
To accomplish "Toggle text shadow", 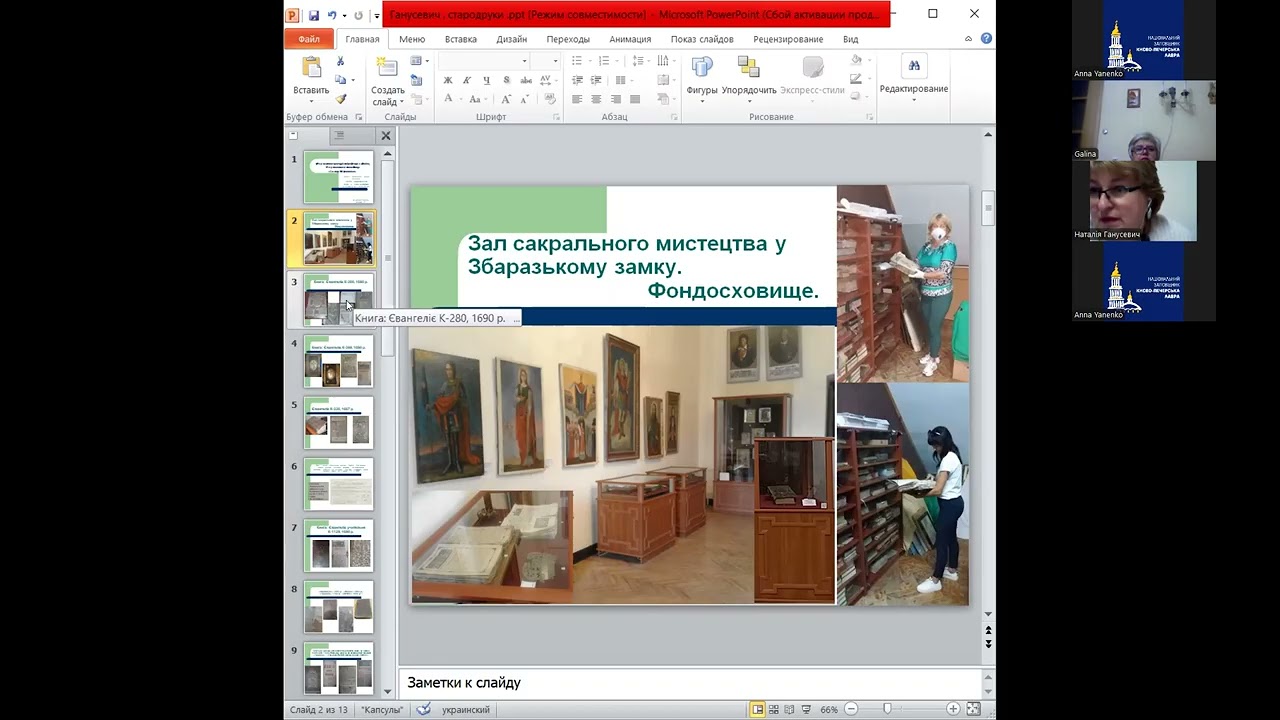I will point(505,80).
